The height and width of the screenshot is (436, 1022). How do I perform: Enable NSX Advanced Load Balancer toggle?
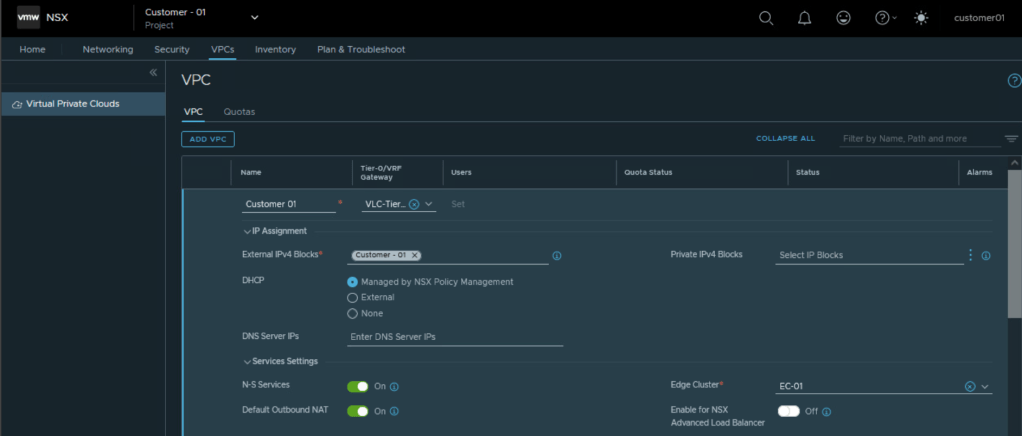[x=788, y=411]
